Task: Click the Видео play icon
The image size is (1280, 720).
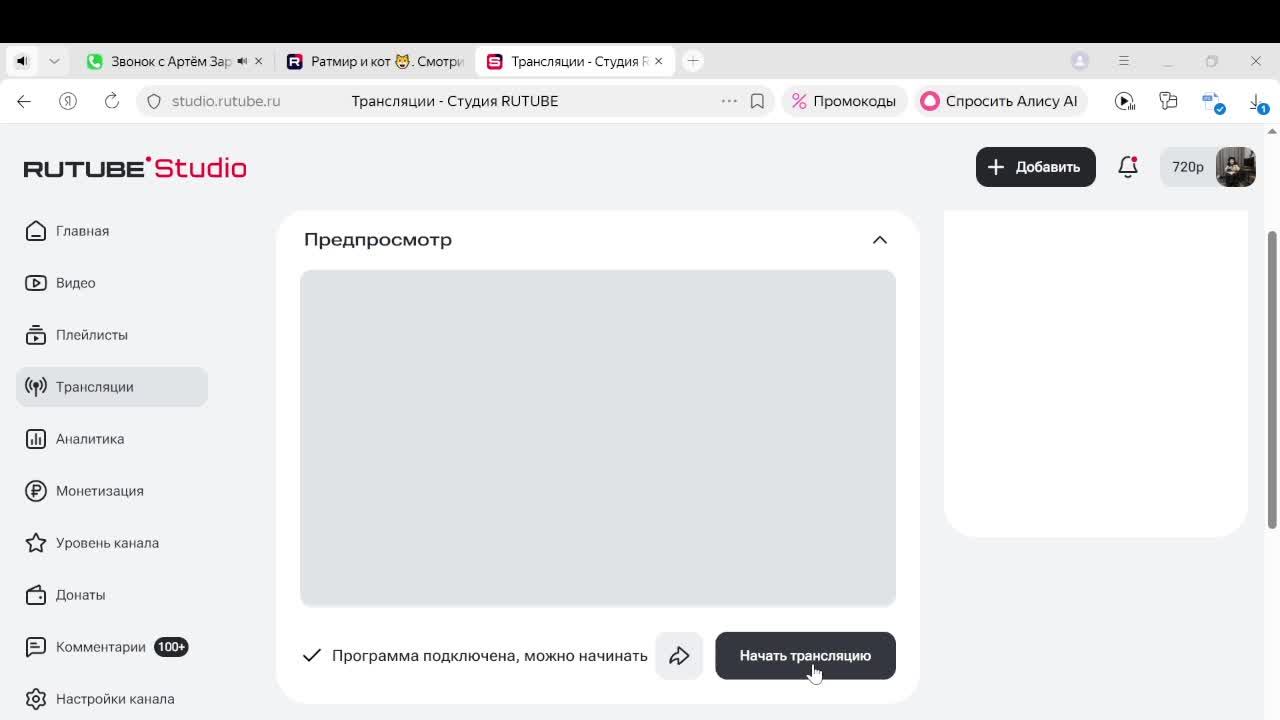Action: tap(36, 283)
